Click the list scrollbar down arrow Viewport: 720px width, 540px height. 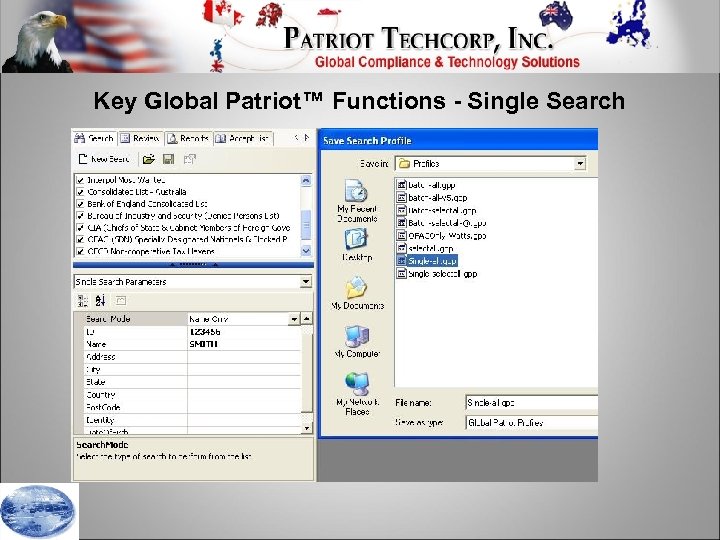(306, 251)
